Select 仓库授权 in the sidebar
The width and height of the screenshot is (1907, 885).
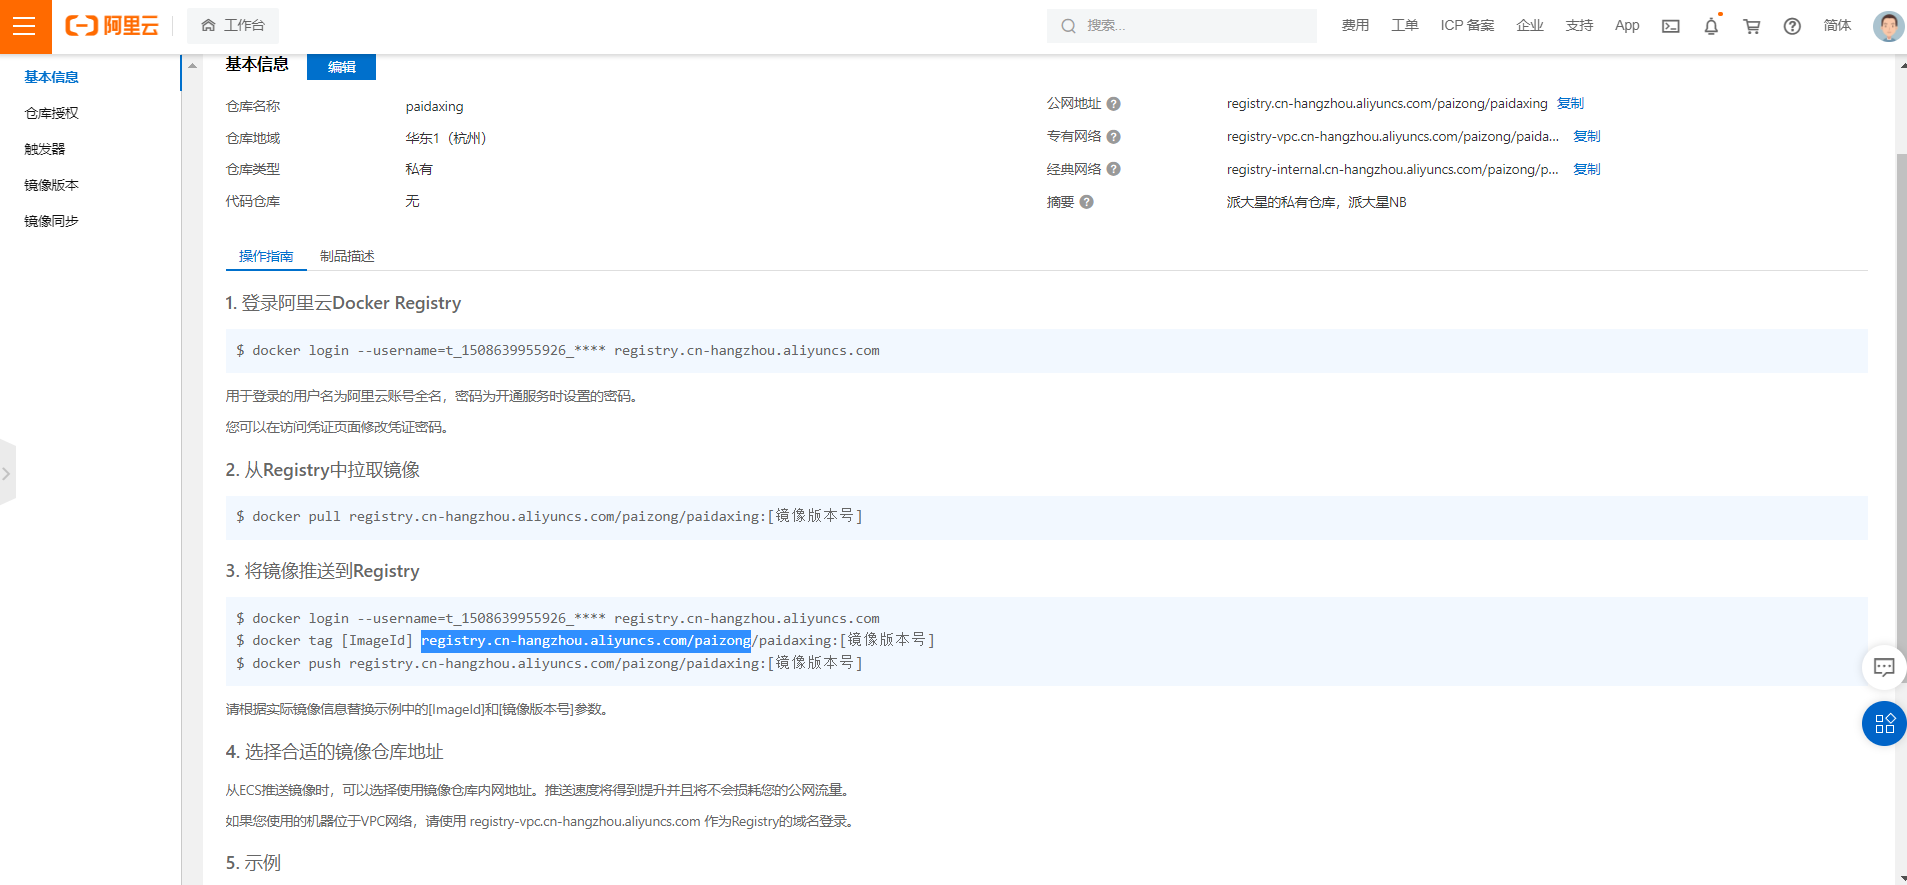click(x=52, y=113)
